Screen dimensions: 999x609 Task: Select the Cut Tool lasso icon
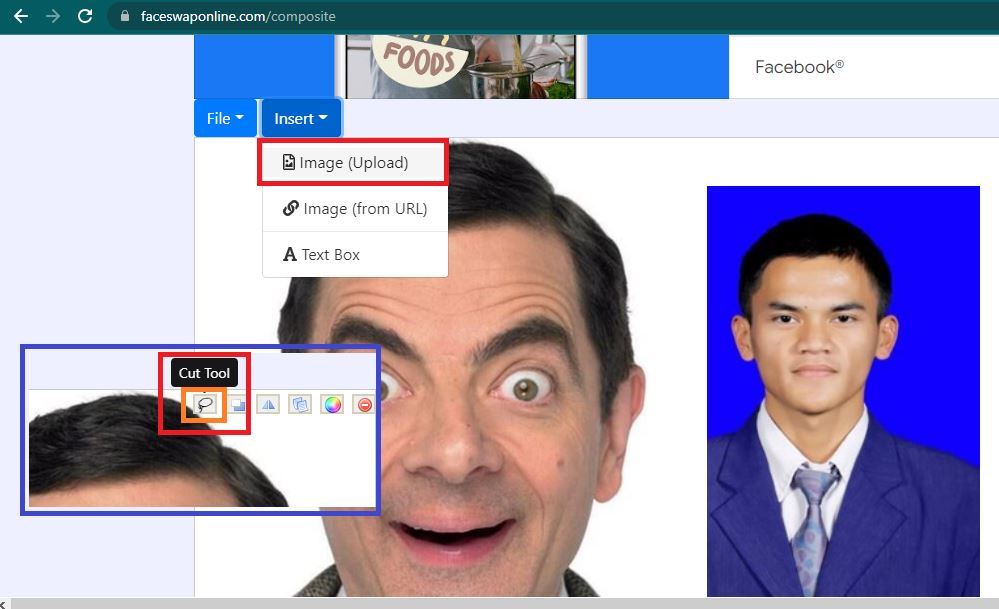click(205, 405)
